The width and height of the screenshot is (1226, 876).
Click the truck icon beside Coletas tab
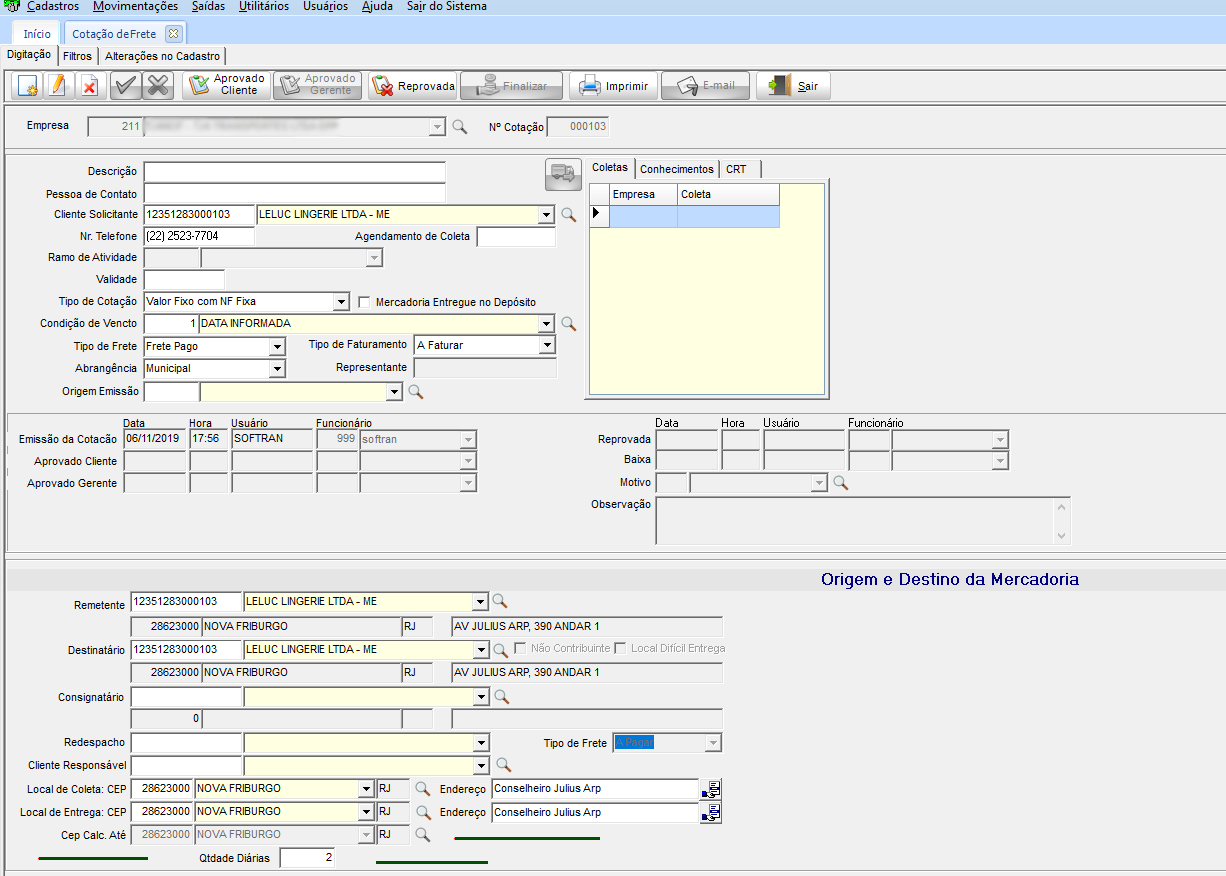click(563, 174)
